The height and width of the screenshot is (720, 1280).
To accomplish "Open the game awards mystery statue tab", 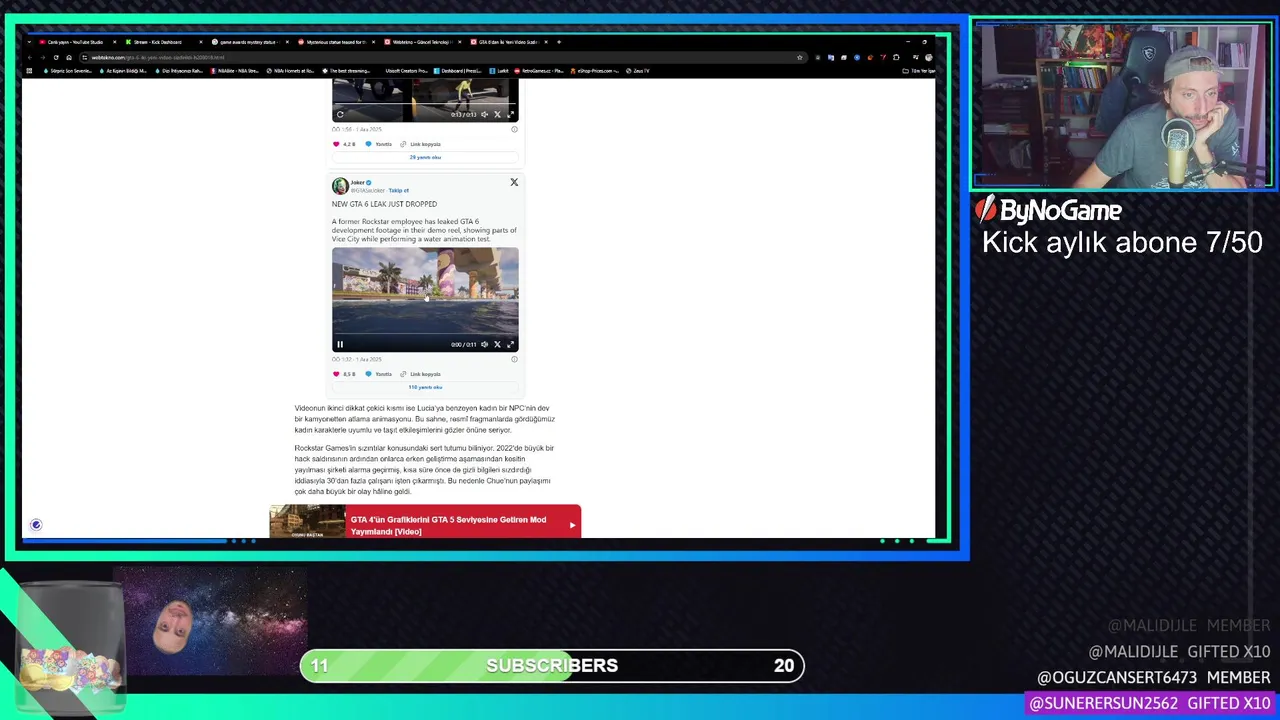I will coord(251,42).
